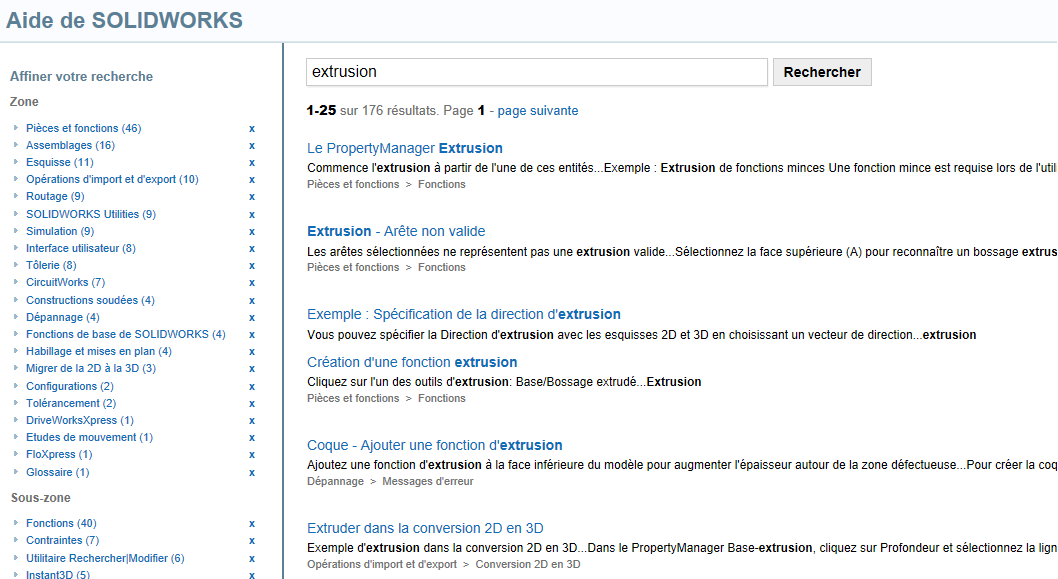Exclude Tôlerie with its x icon
This screenshot has height=579, width=1058.
pyautogui.click(x=252, y=266)
